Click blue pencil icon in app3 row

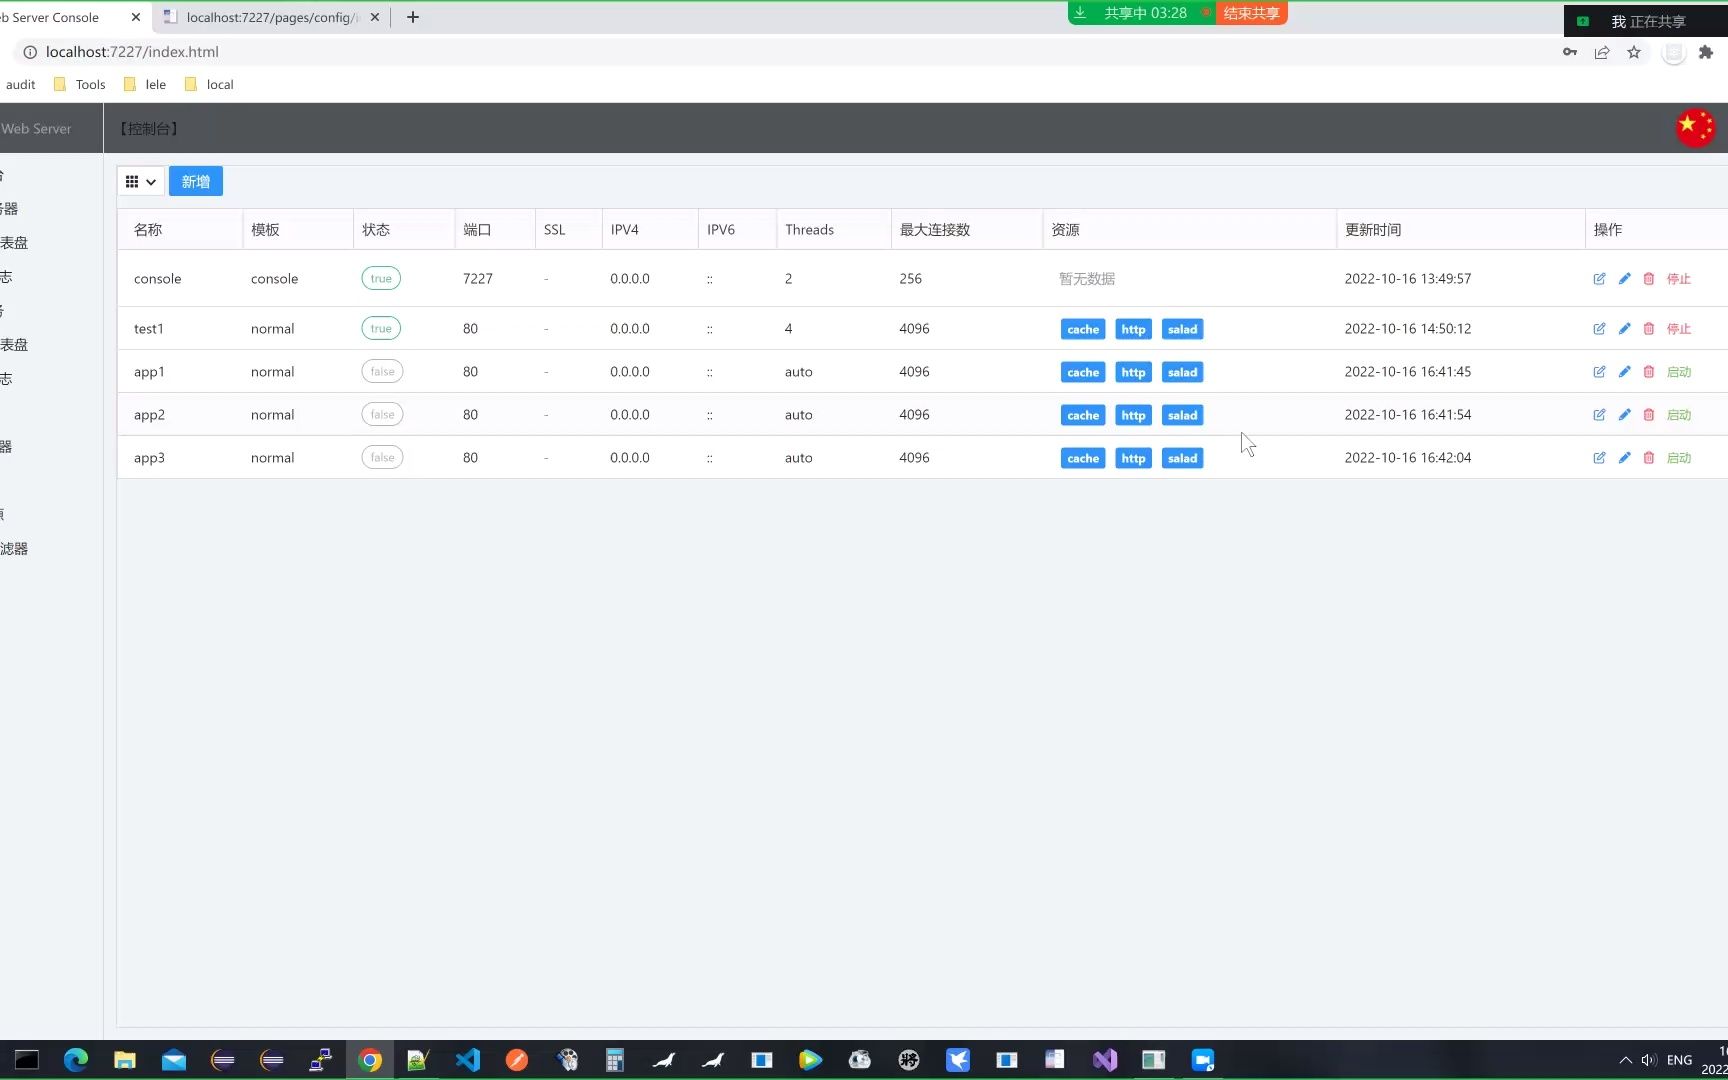coord(1624,458)
